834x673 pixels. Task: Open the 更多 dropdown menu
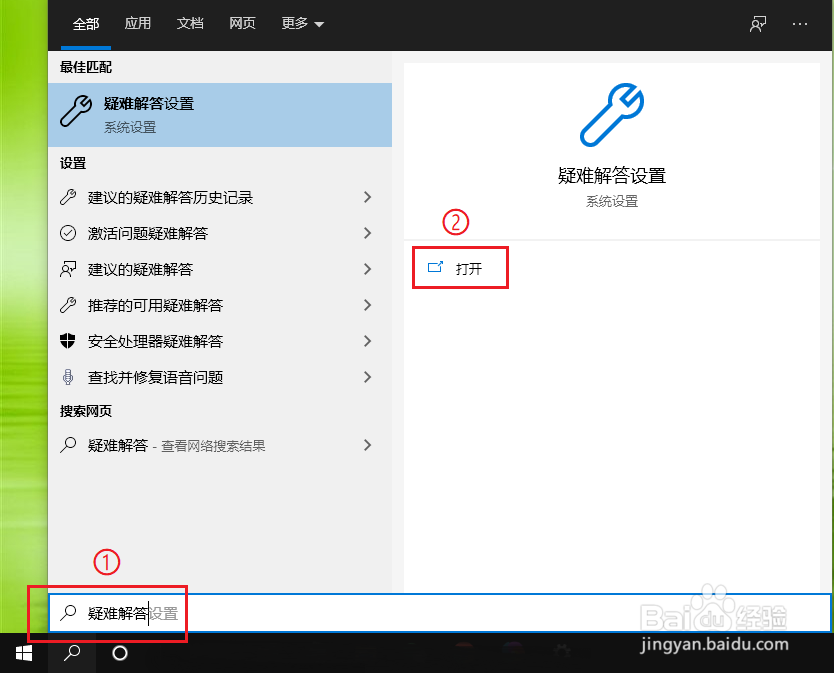click(x=302, y=23)
